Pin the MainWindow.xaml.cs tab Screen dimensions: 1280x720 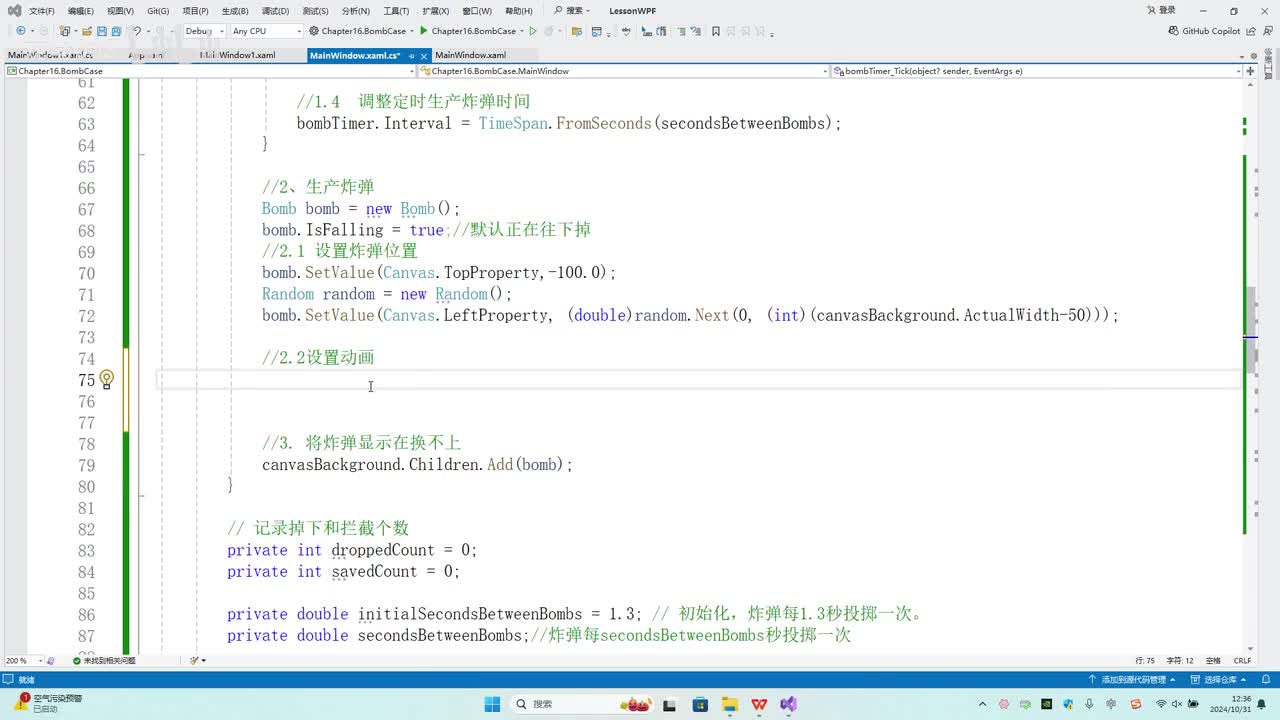click(412, 56)
